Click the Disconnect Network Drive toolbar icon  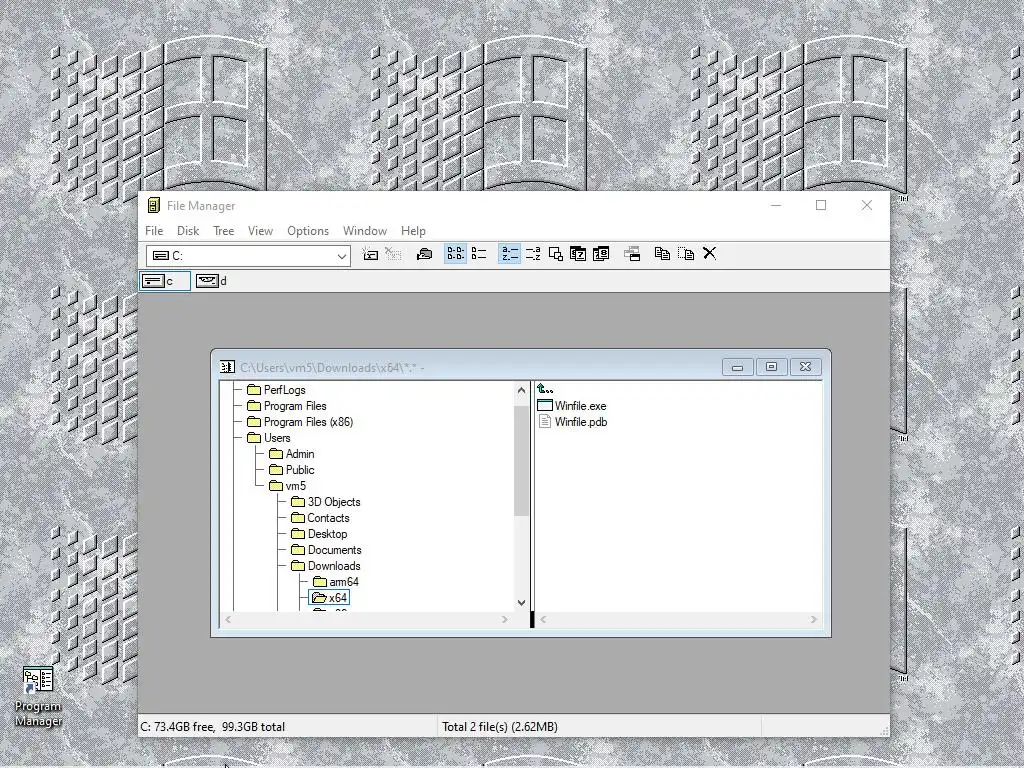pos(393,254)
